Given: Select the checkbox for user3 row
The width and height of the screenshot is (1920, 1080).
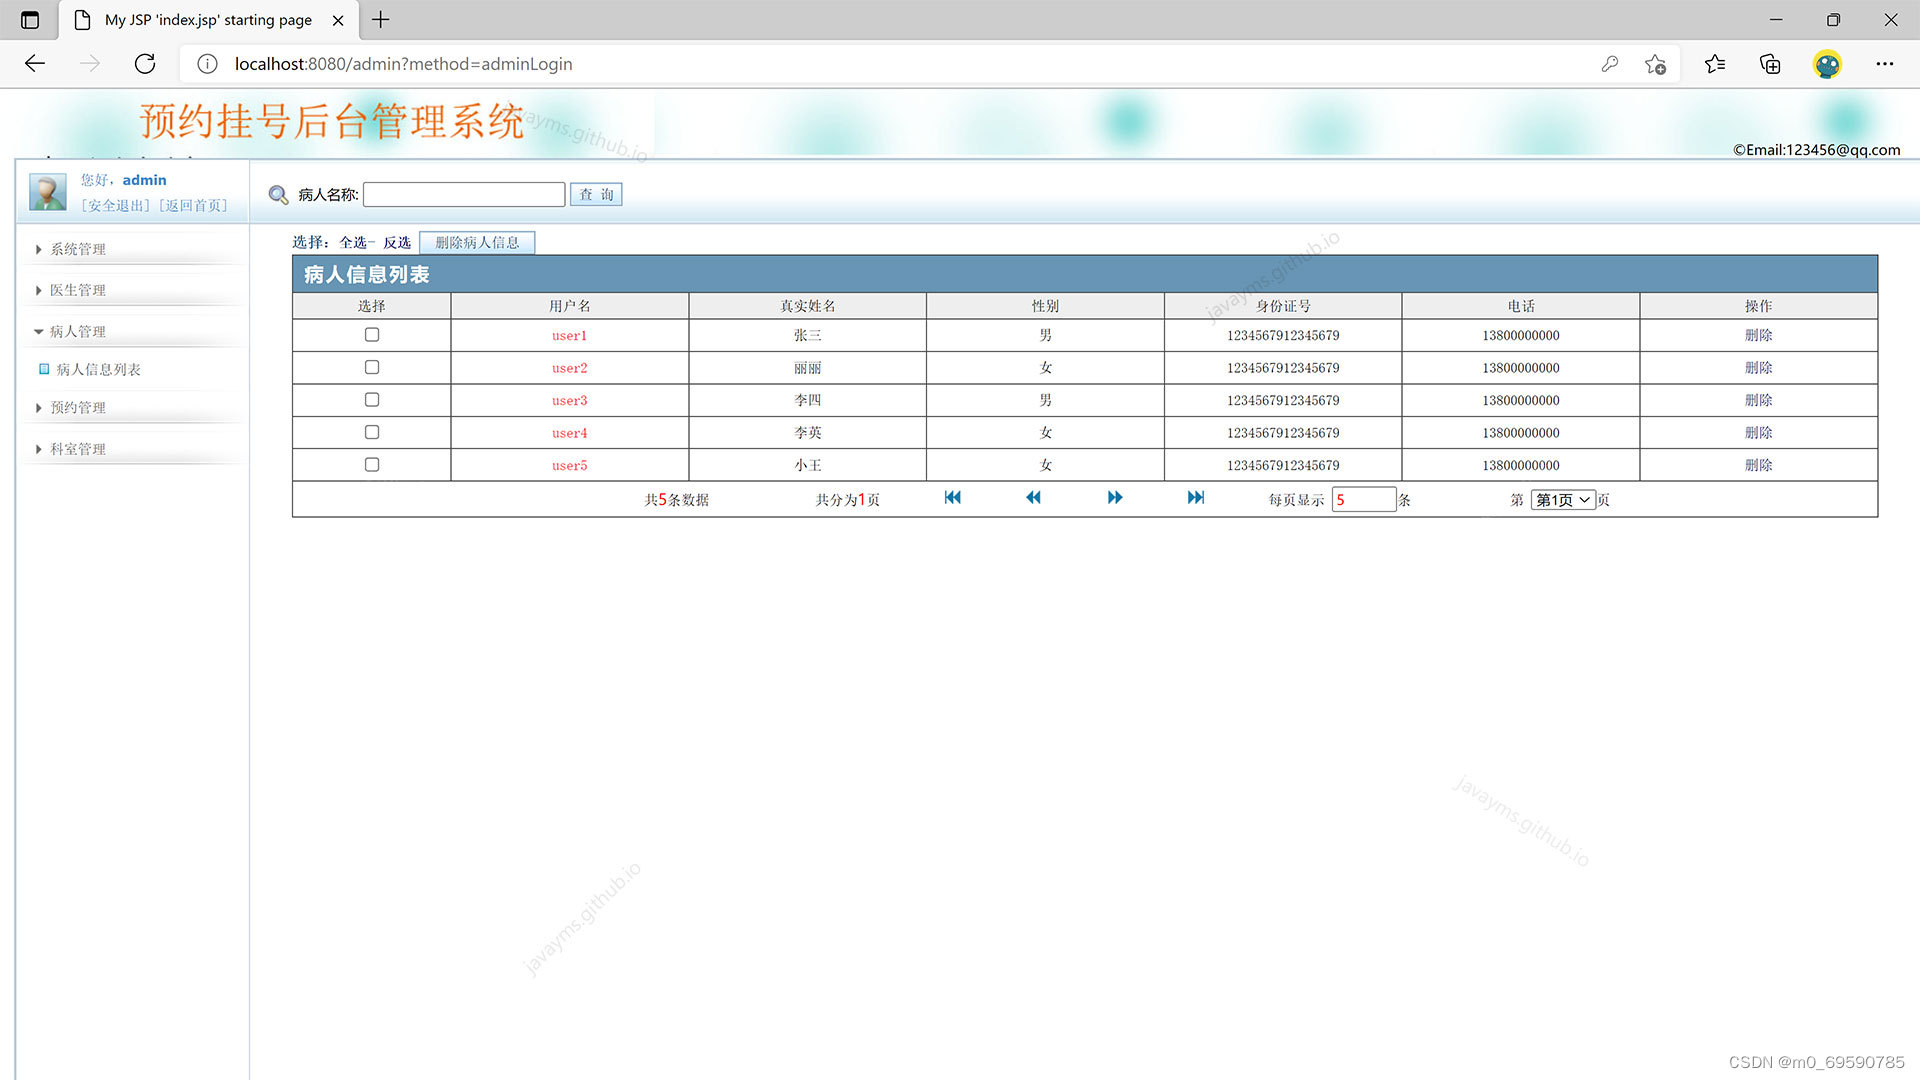Looking at the screenshot, I should tap(372, 400).
